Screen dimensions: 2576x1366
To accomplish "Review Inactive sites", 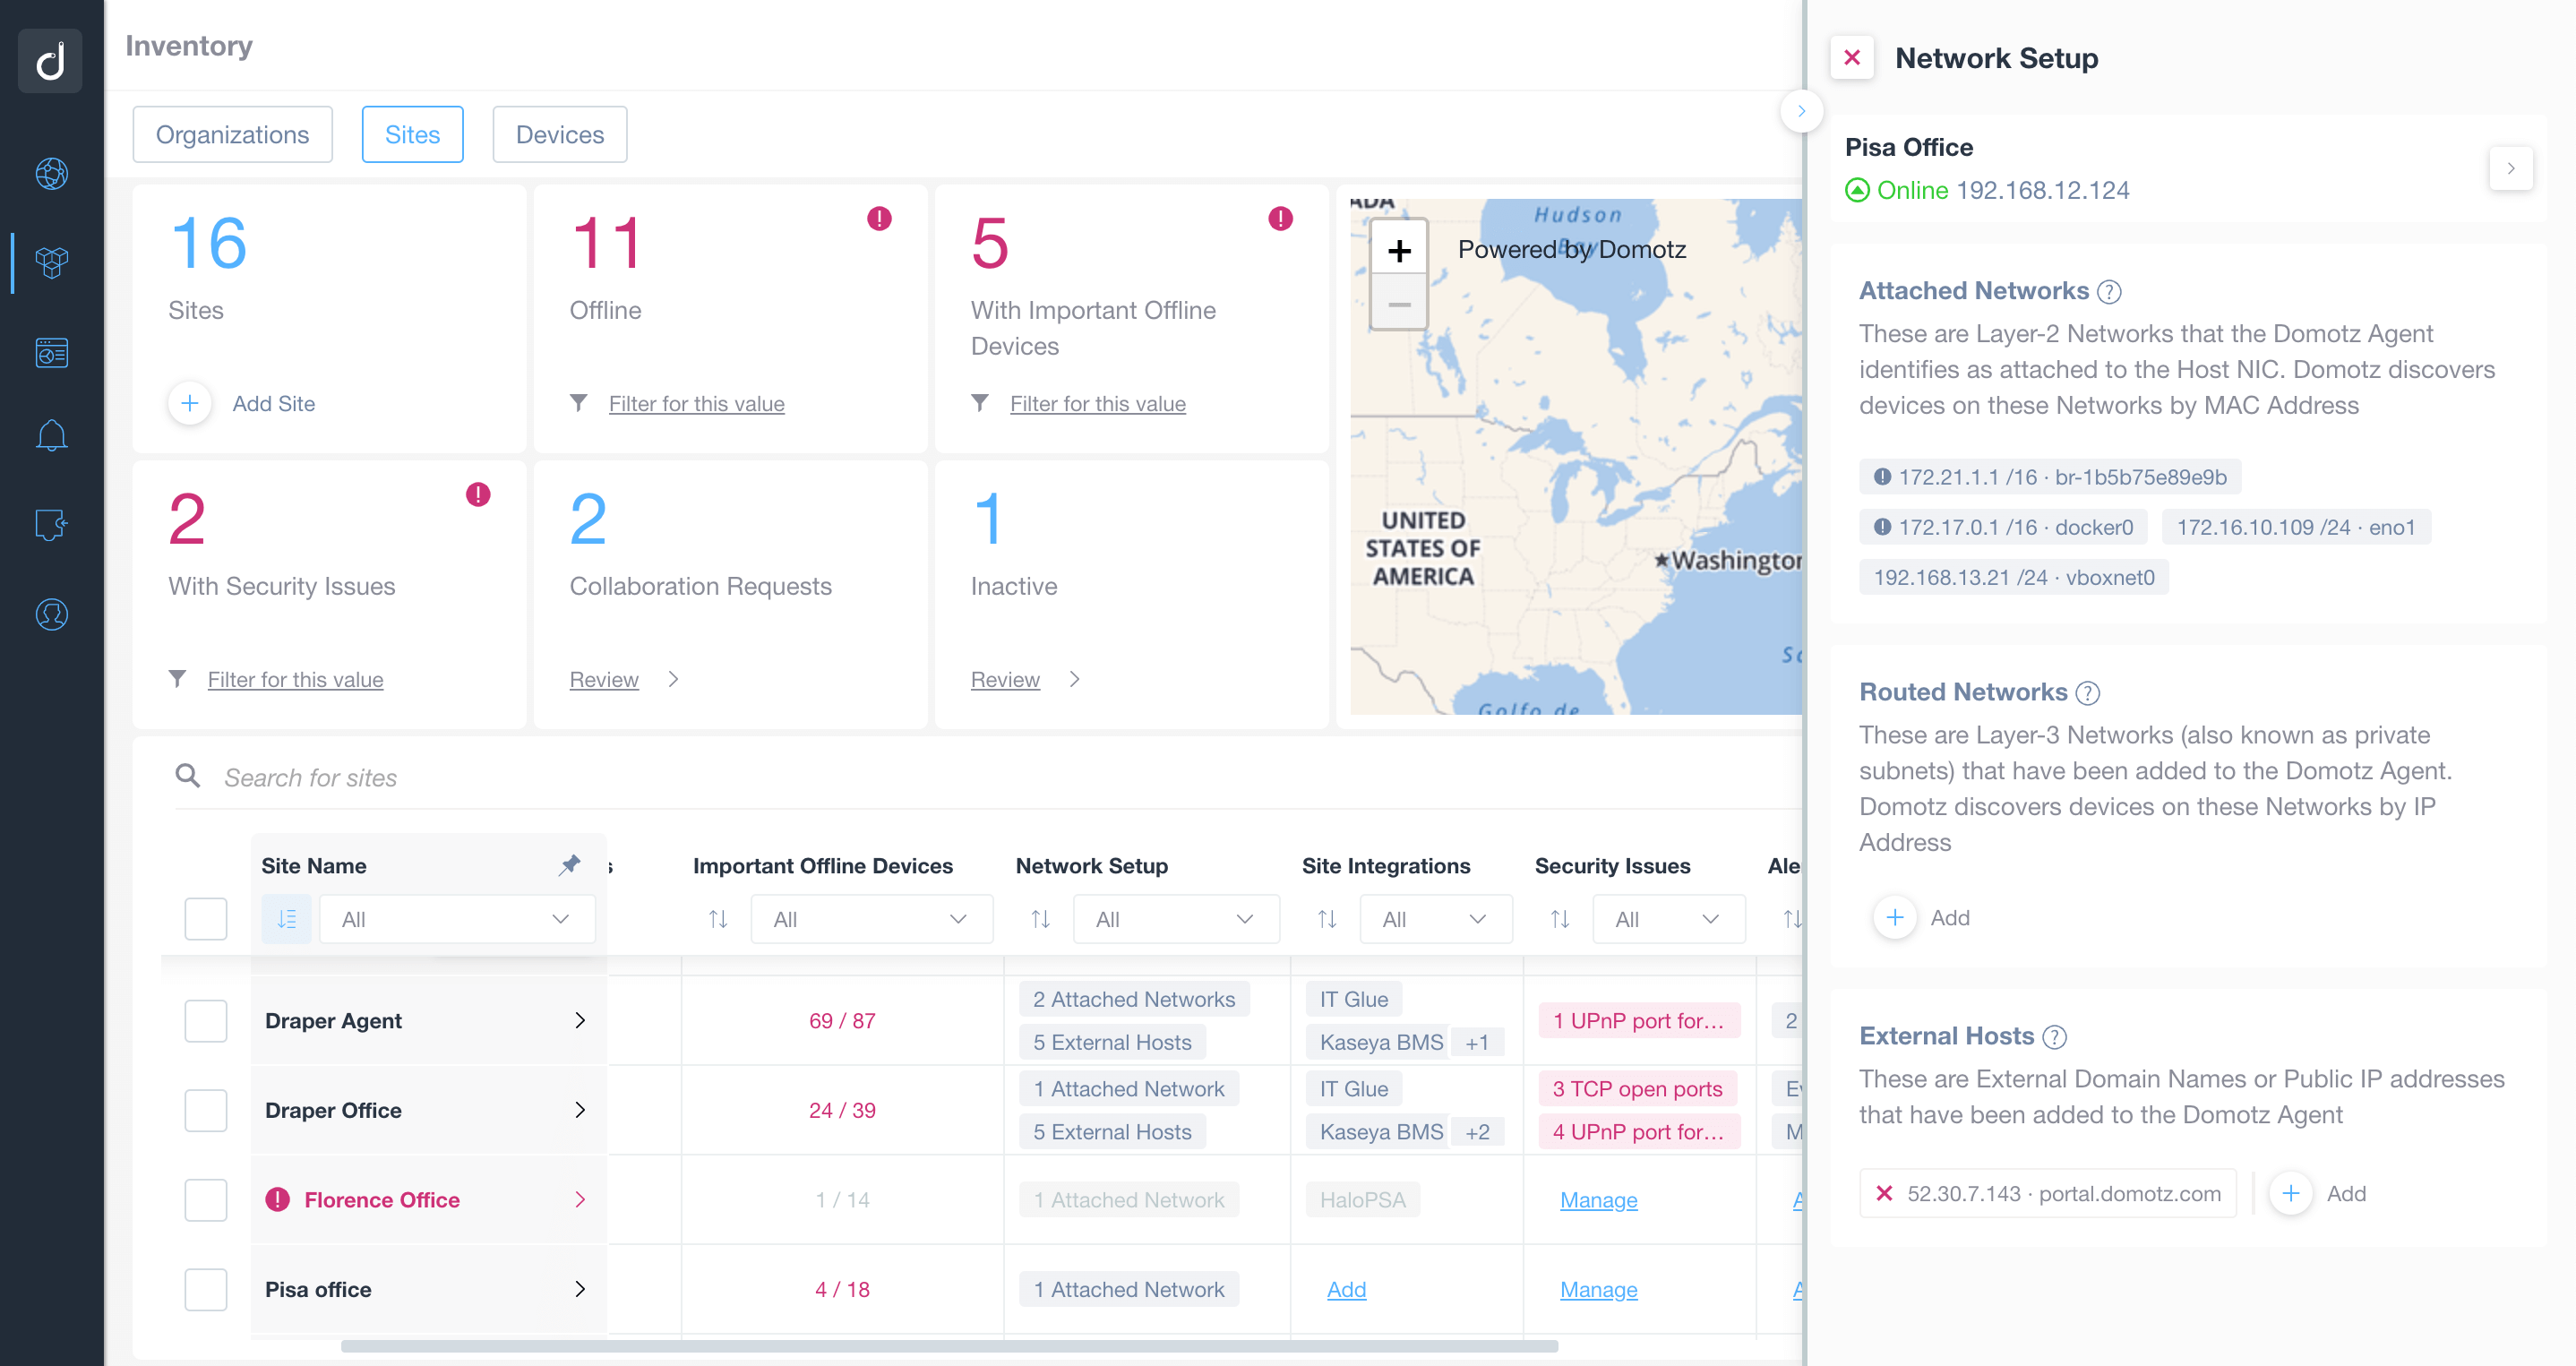I will coord(1005,679).
